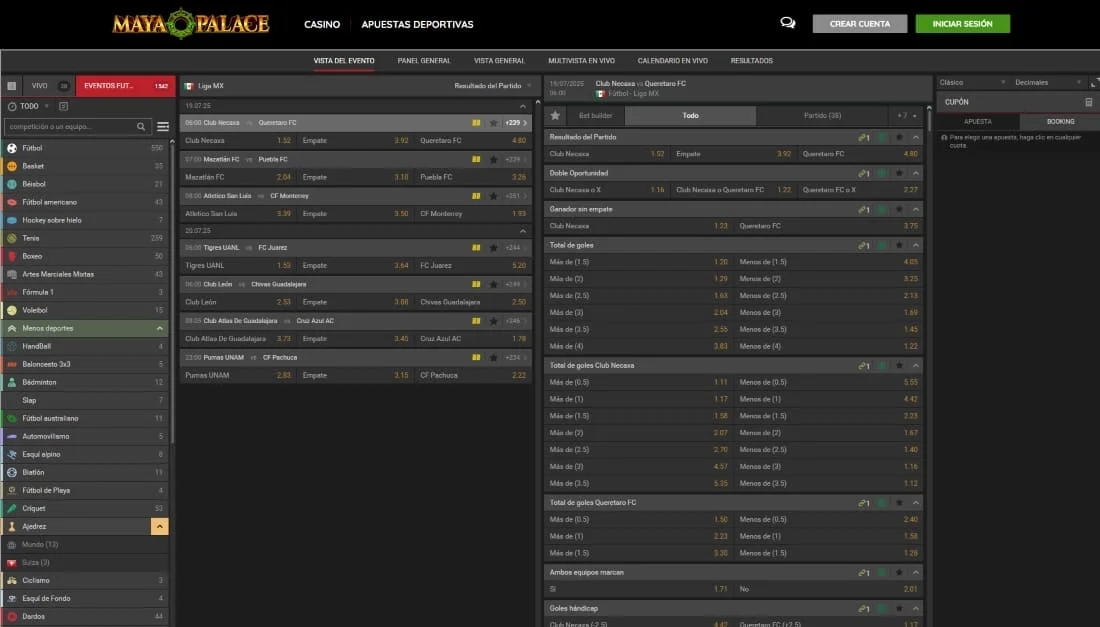Screen dimensions: 1100x627
Task: Switch to the Calendario en Vivo tab
Action: [672, 61]
